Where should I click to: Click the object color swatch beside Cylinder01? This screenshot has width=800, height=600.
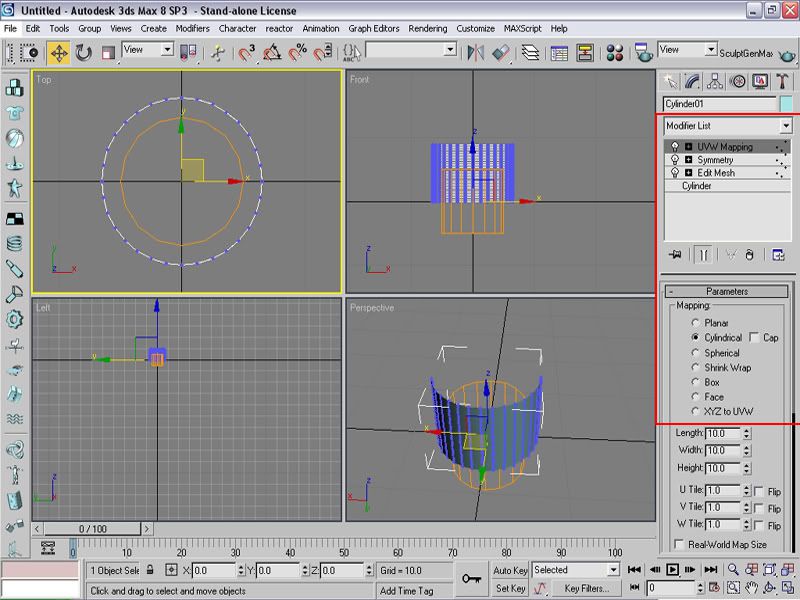click(x=786, y=104)
